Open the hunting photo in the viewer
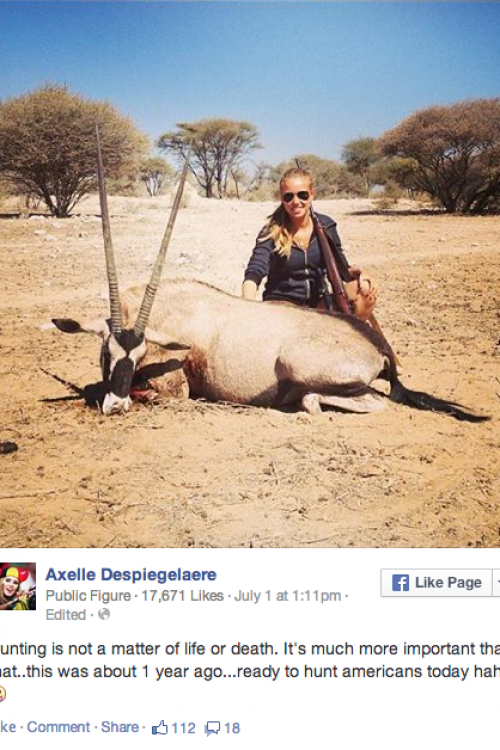The height and width of the screenshot is (750, 500). point(250,274)
